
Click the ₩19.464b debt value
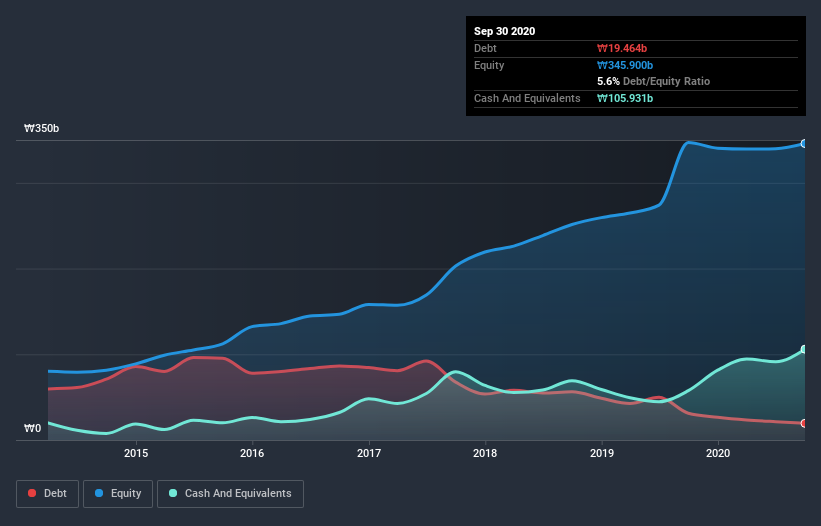(622, 48)
